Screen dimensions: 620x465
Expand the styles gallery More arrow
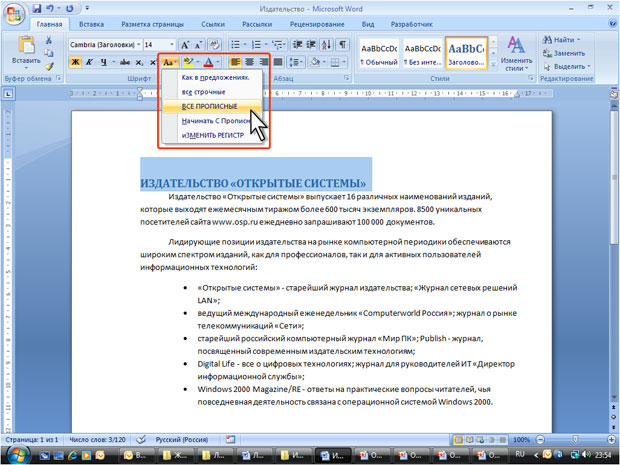click(493, 64)
